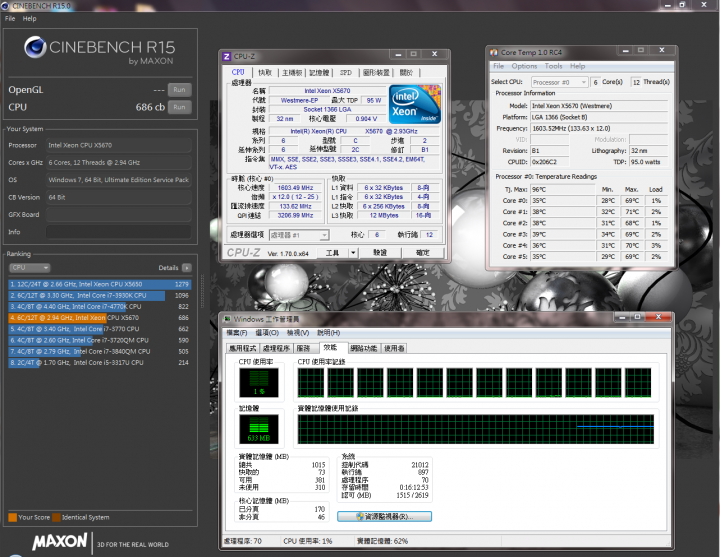Open the Core Temp Tools menu
Image resolution: width=720 pixels, height=557 pixels.
pyautogui.click(x=553, y=66)
